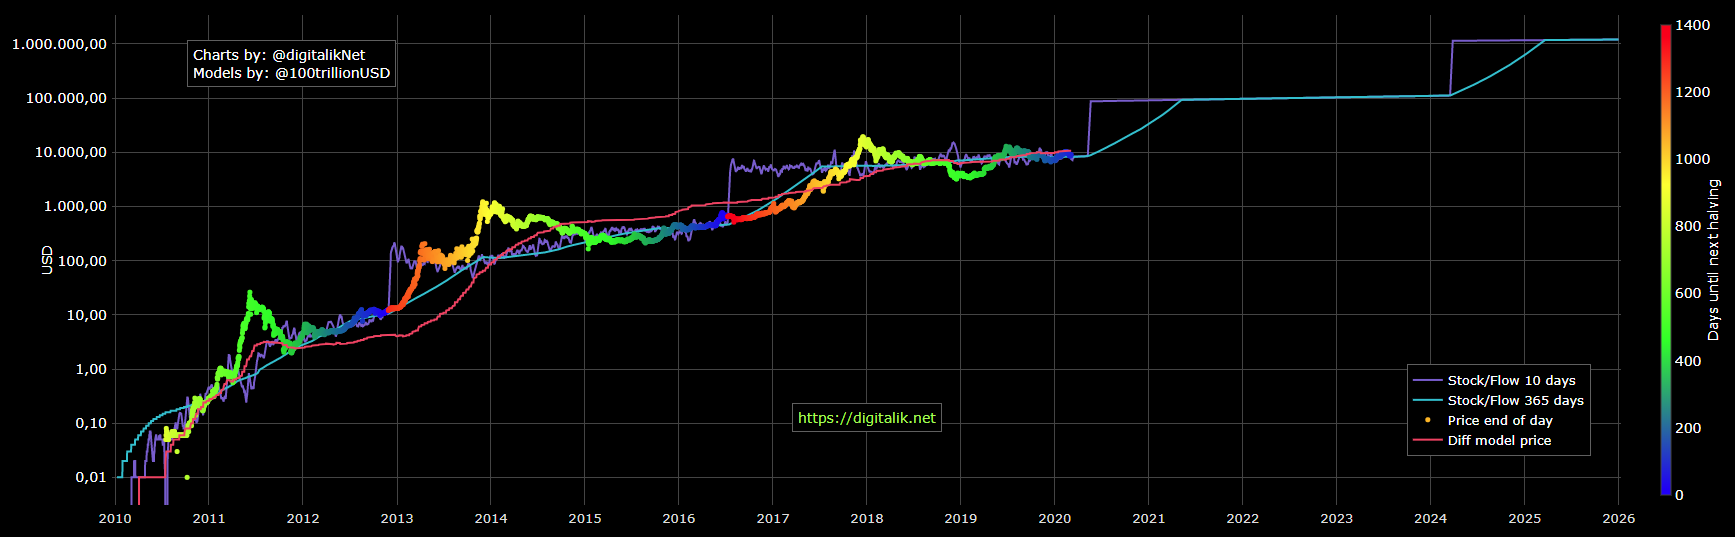Click the 2026 x-axis label
The width and height of the screenshot is (1735, 537).
tap(1619, 518)
